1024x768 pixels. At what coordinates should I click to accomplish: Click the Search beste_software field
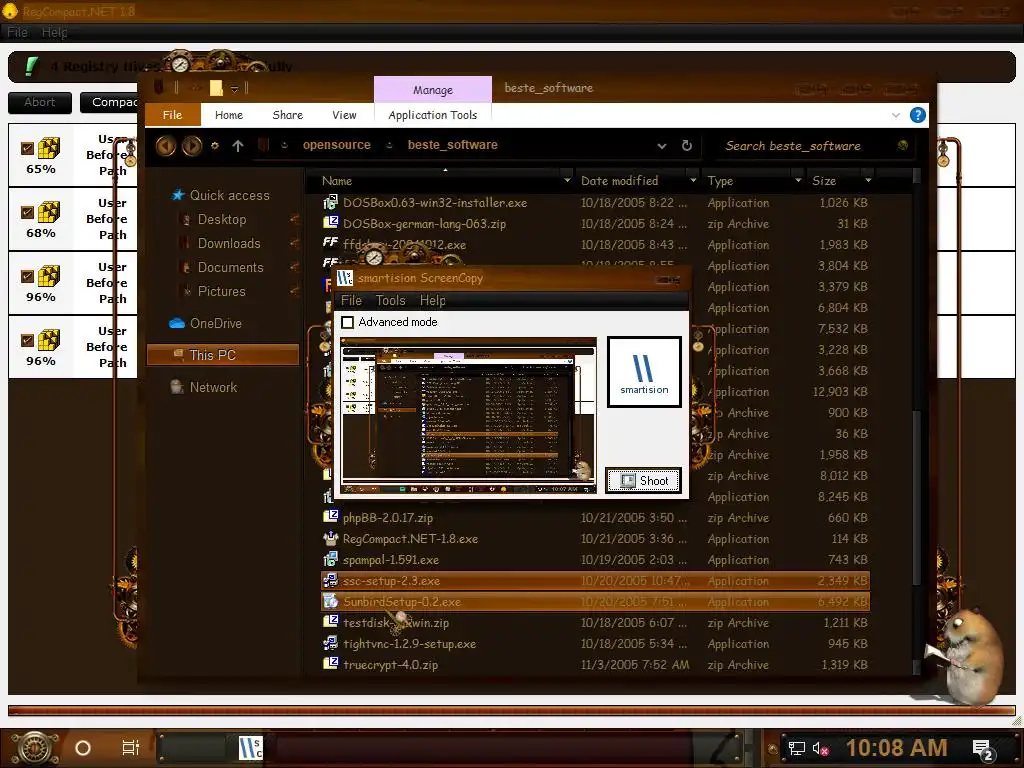(808, 146)
